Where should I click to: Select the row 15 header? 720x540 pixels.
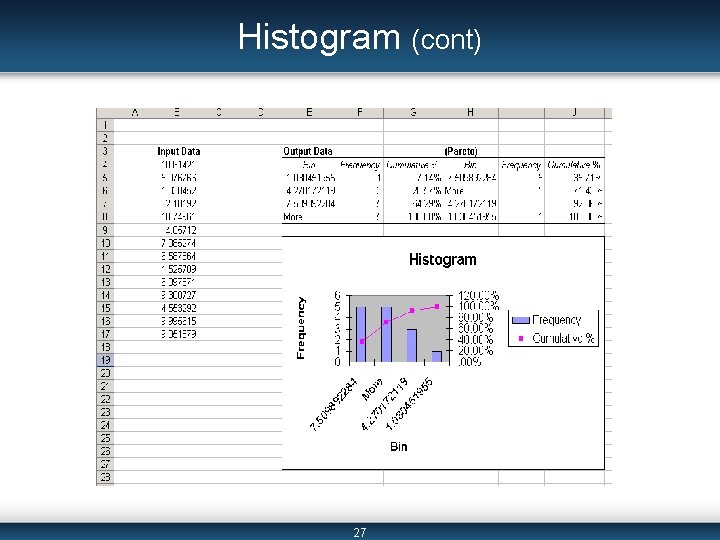point(105,308)
